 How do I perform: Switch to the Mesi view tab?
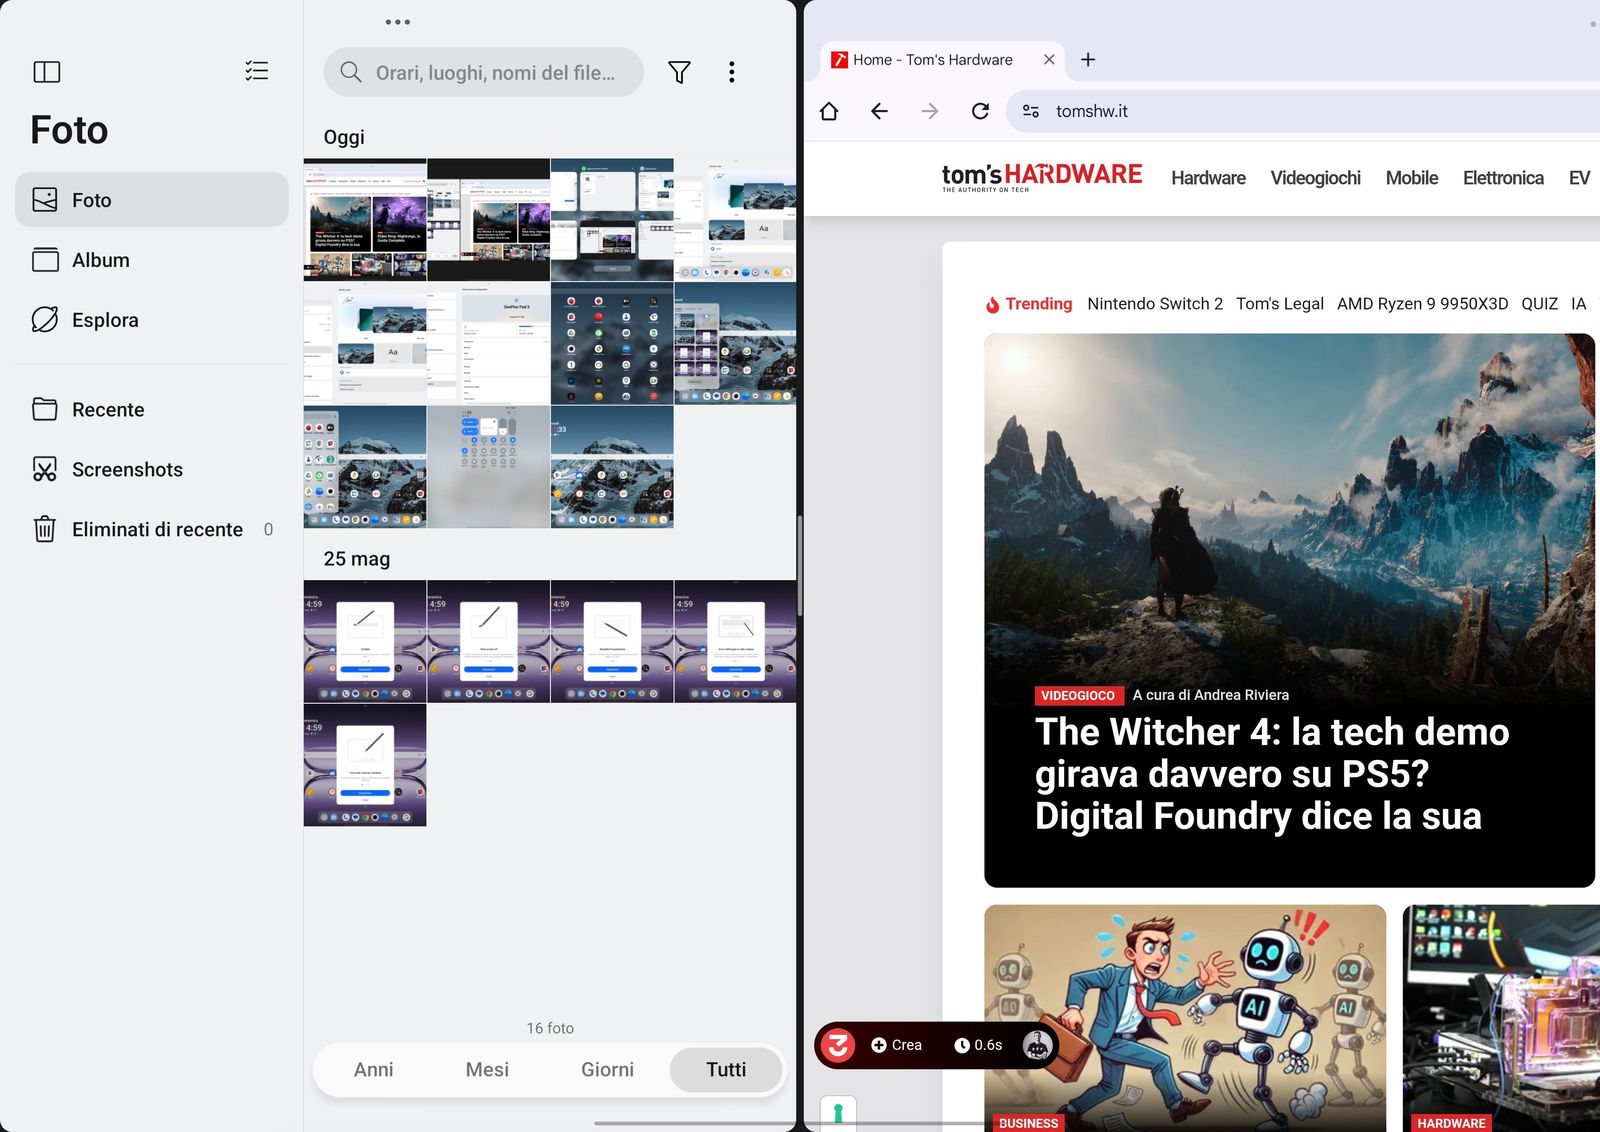coord(487,1070)
